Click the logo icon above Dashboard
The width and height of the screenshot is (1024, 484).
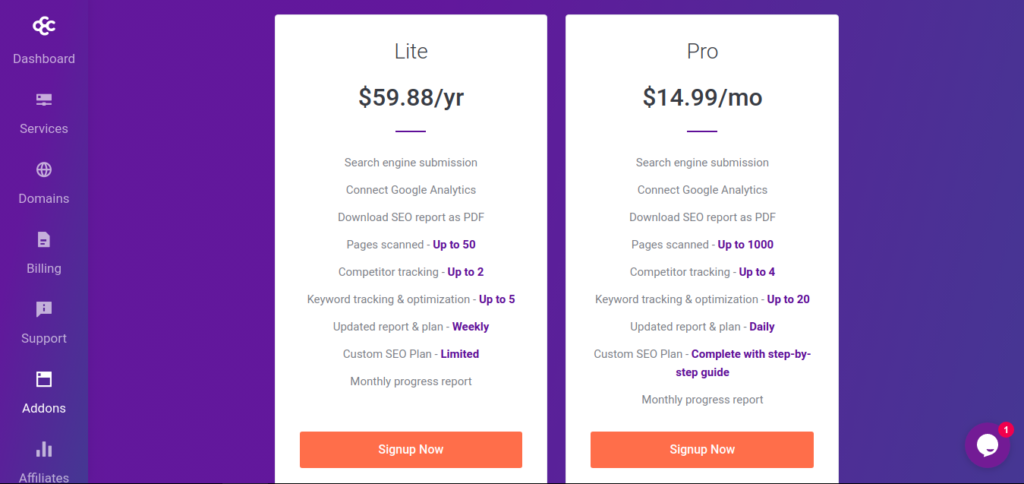click(x=44, y=26)
